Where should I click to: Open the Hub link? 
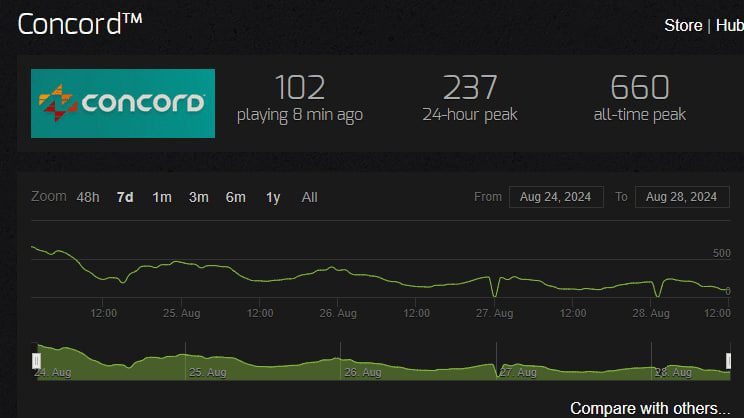tap(729, 25)
